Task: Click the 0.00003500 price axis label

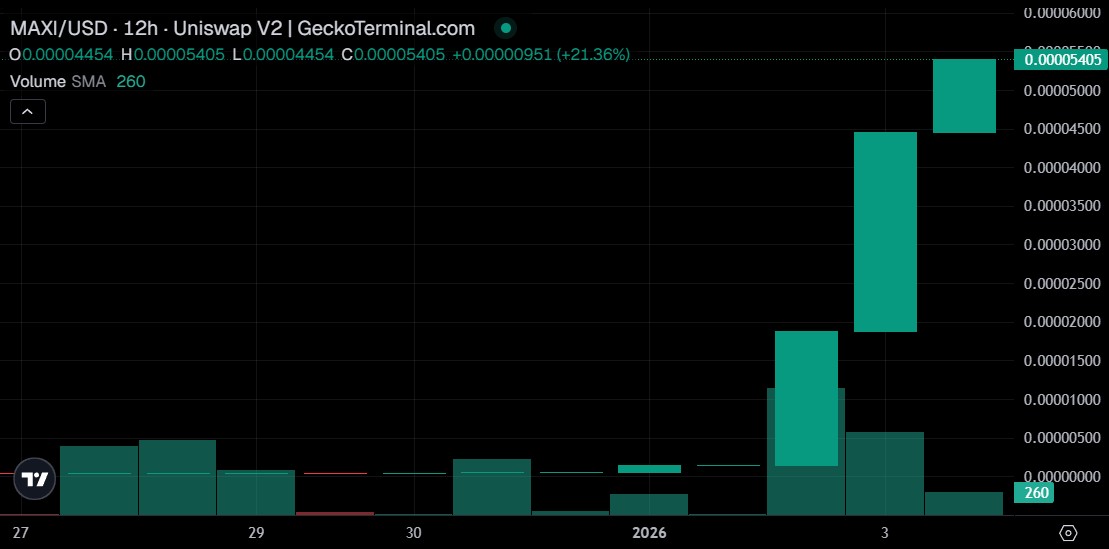Action: pos(1062,207)
